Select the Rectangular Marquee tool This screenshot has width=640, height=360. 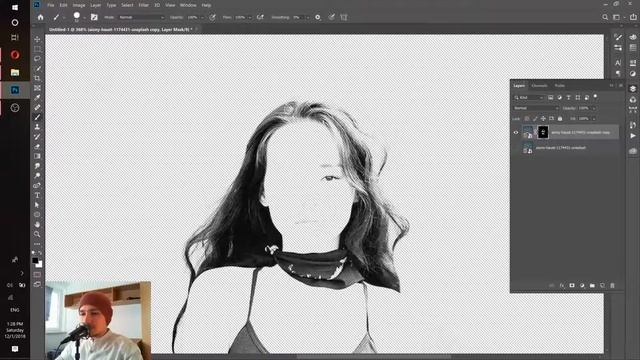pos(37,49)
